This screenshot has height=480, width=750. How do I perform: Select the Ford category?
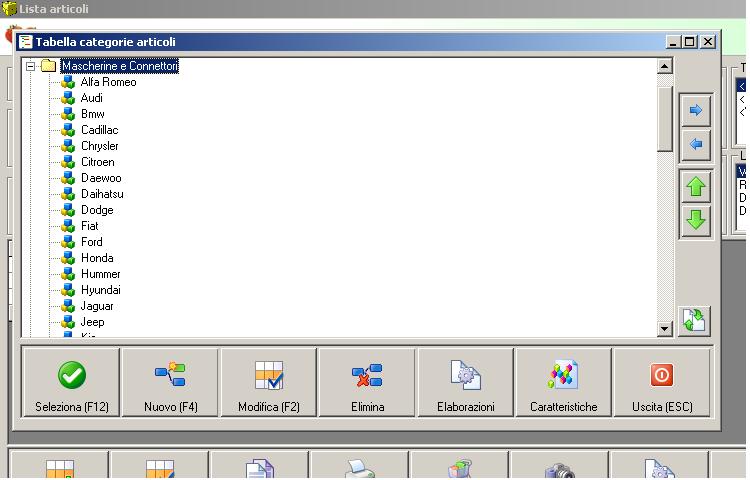[91, 242]
